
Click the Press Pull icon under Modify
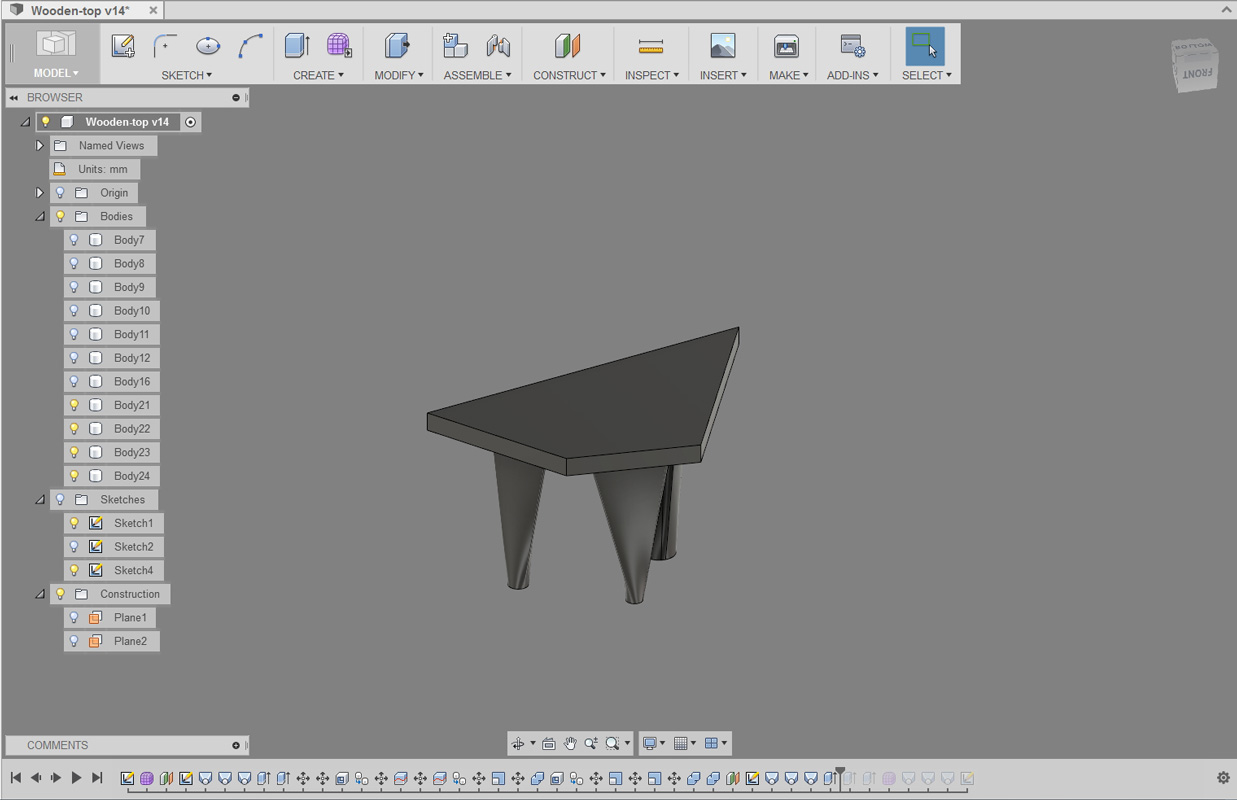point(398,45)
